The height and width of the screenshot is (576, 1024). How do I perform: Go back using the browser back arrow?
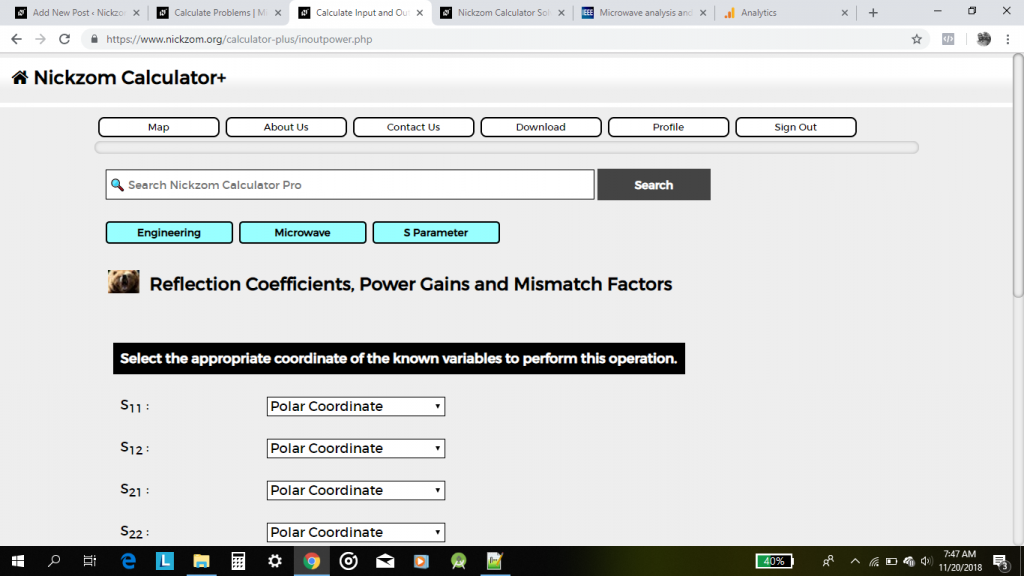click(x=16, y=39)
